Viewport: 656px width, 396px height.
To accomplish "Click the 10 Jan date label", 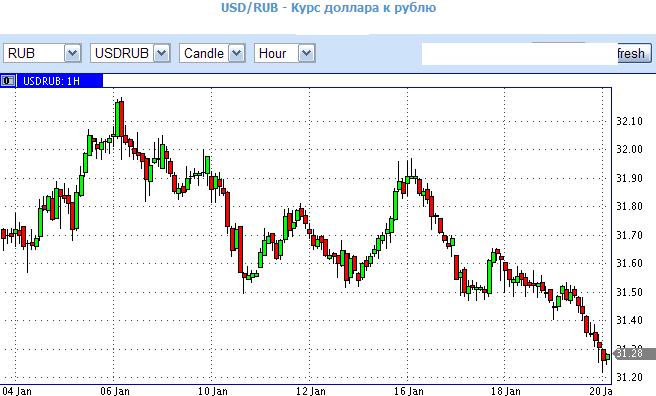I will (x=213, y=391).
